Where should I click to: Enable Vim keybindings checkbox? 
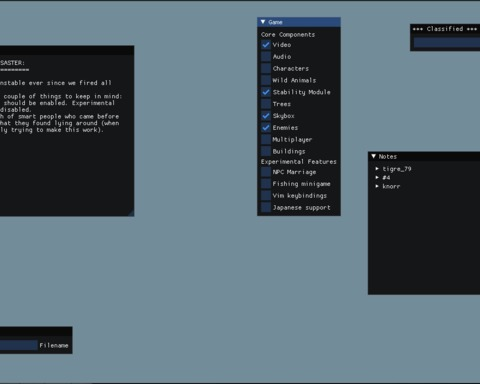pos(266,196)
